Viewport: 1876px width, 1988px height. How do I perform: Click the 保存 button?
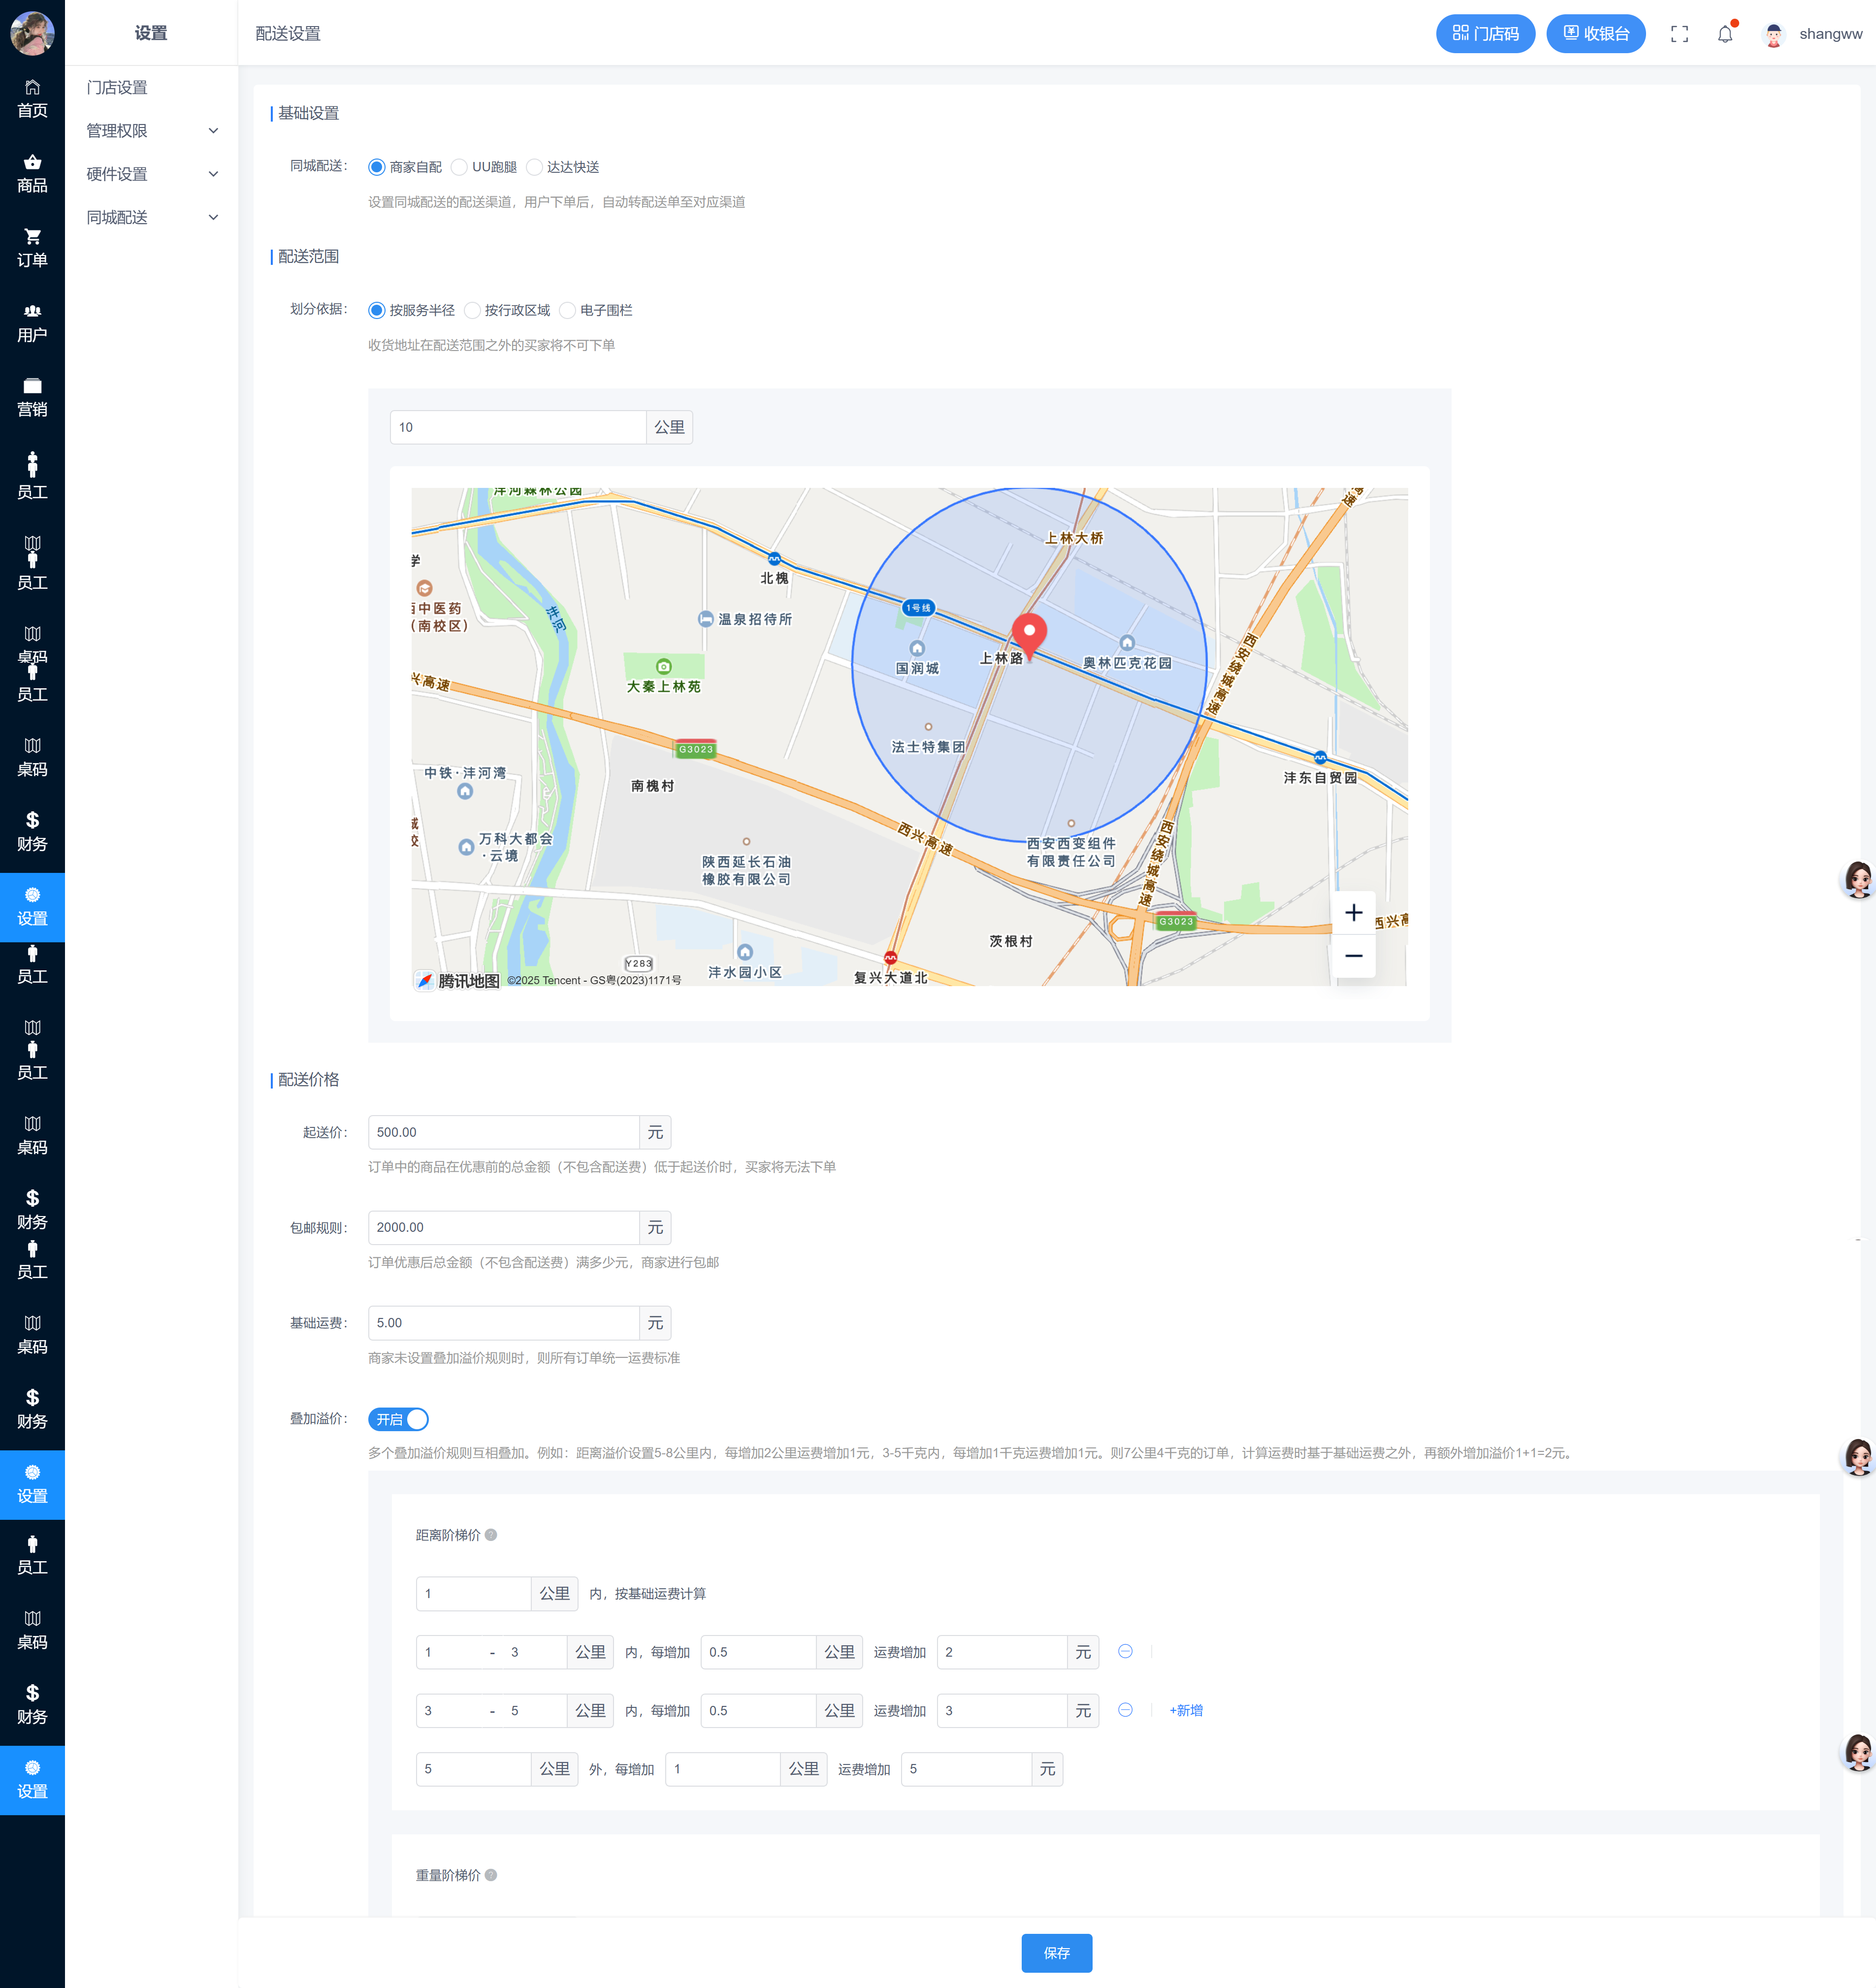pyautogui.click(x=1056, y=1953)
